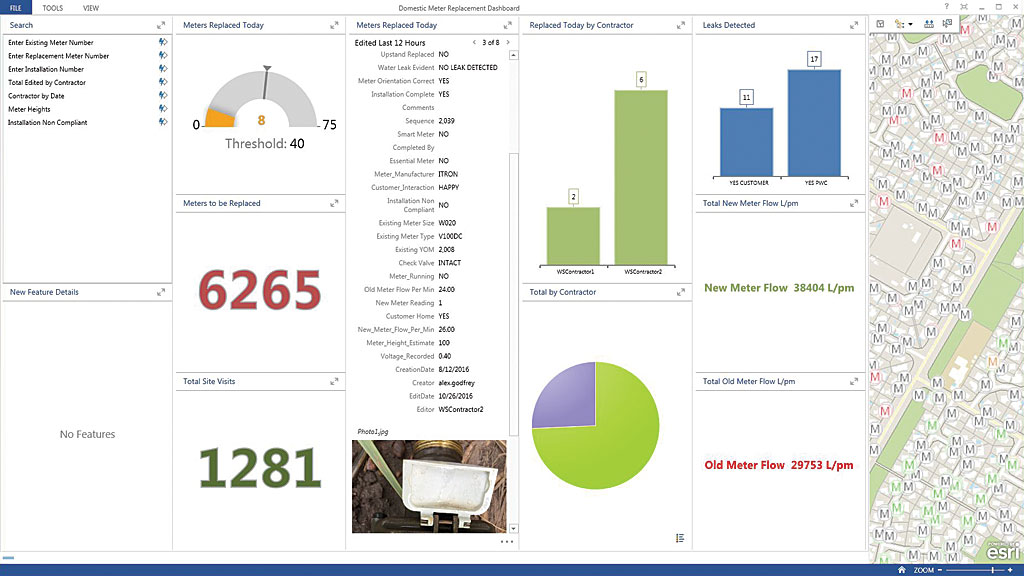Open the VIEW menu

click(91, 8)
